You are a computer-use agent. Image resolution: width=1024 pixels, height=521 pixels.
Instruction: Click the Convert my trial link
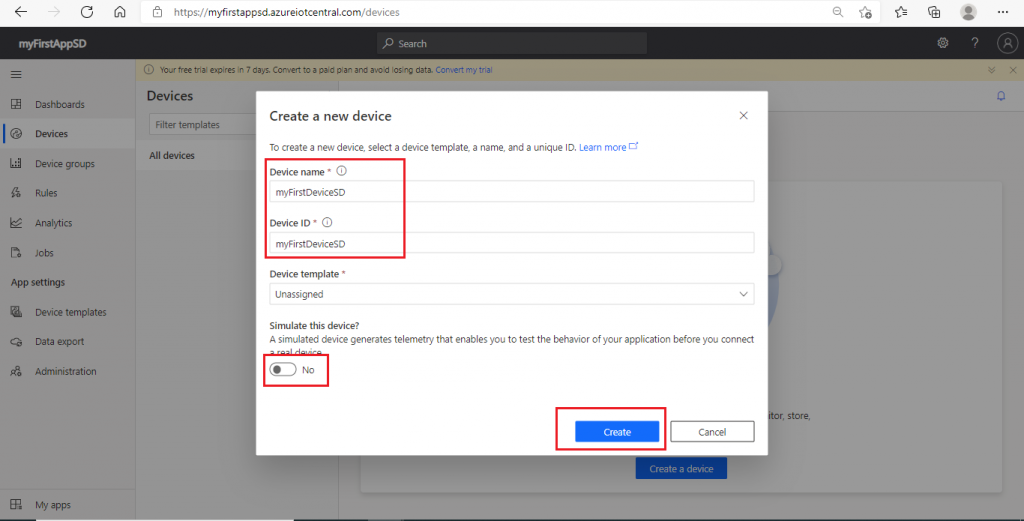point(464,70)
